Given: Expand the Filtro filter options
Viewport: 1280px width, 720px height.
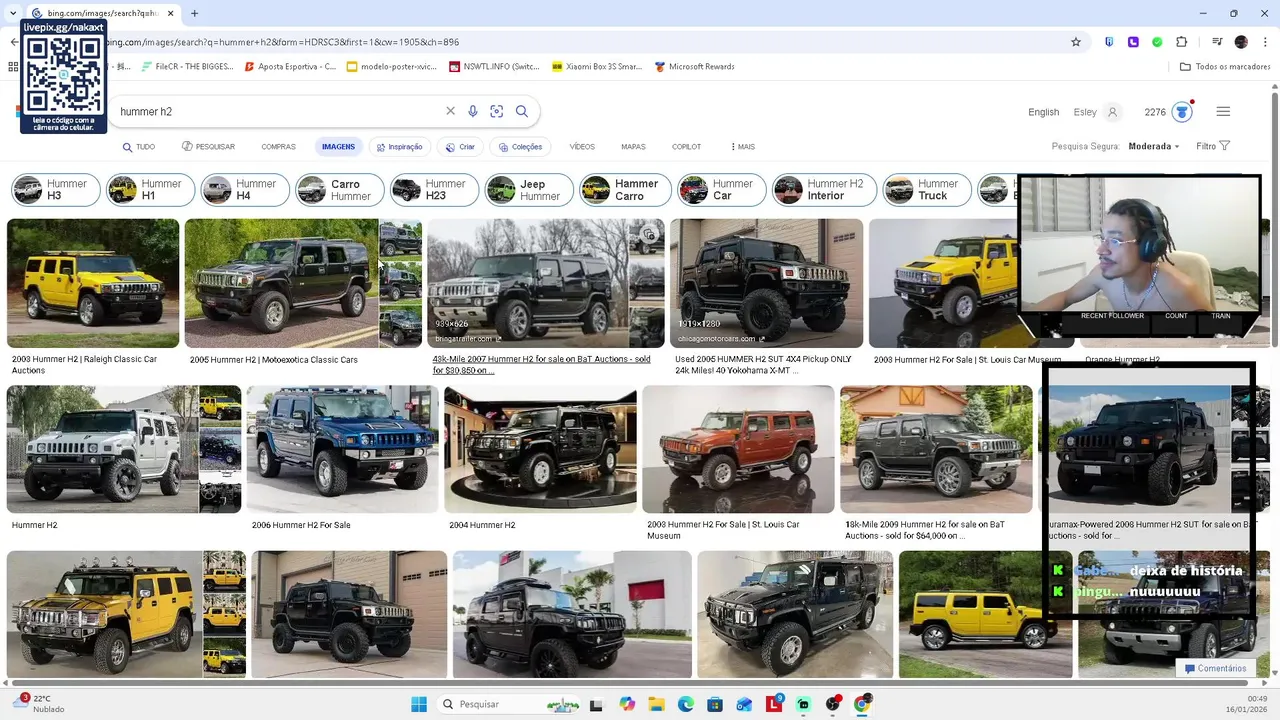Looking at the screenshot, I should [1213, 146].
